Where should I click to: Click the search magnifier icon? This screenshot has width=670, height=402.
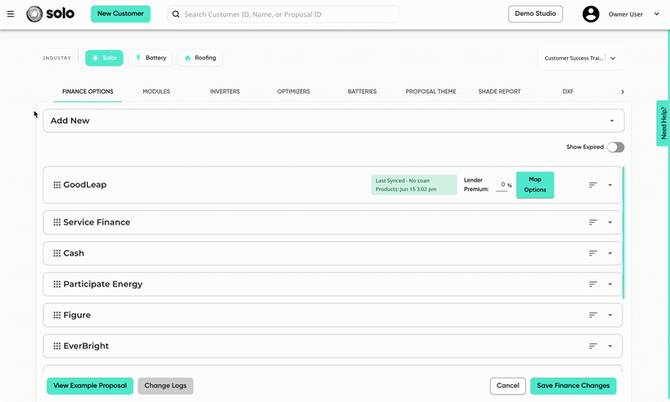pos(176,14)
